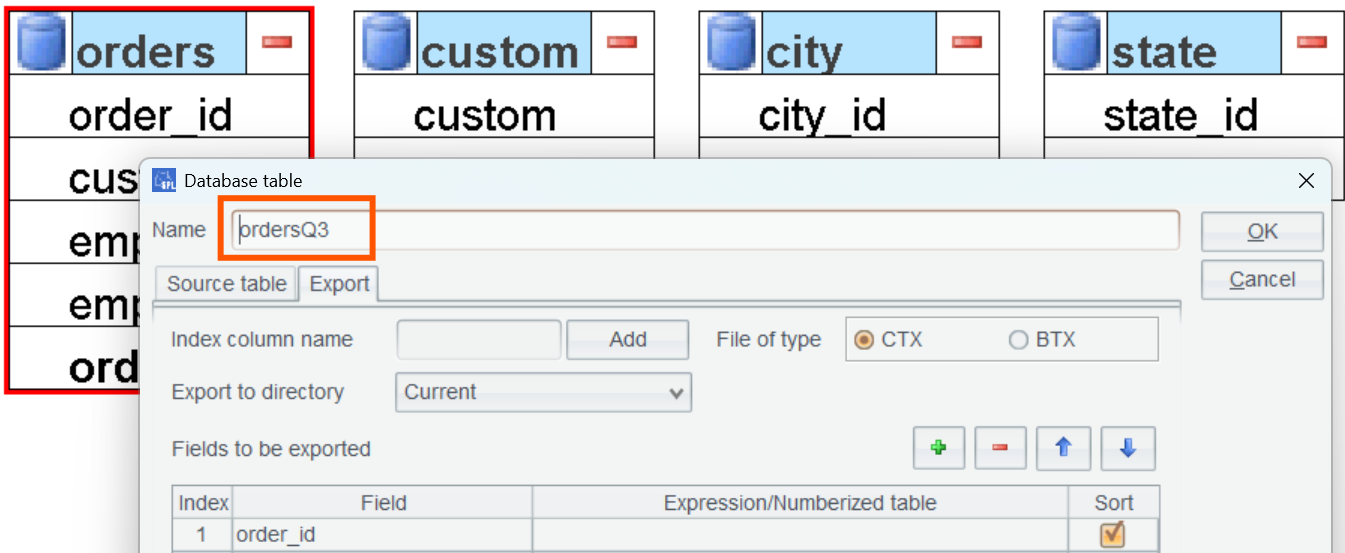Toggle Sort checkbox for order_id field
This screenshot has width=1345, height=553.
pos(1113,535)
